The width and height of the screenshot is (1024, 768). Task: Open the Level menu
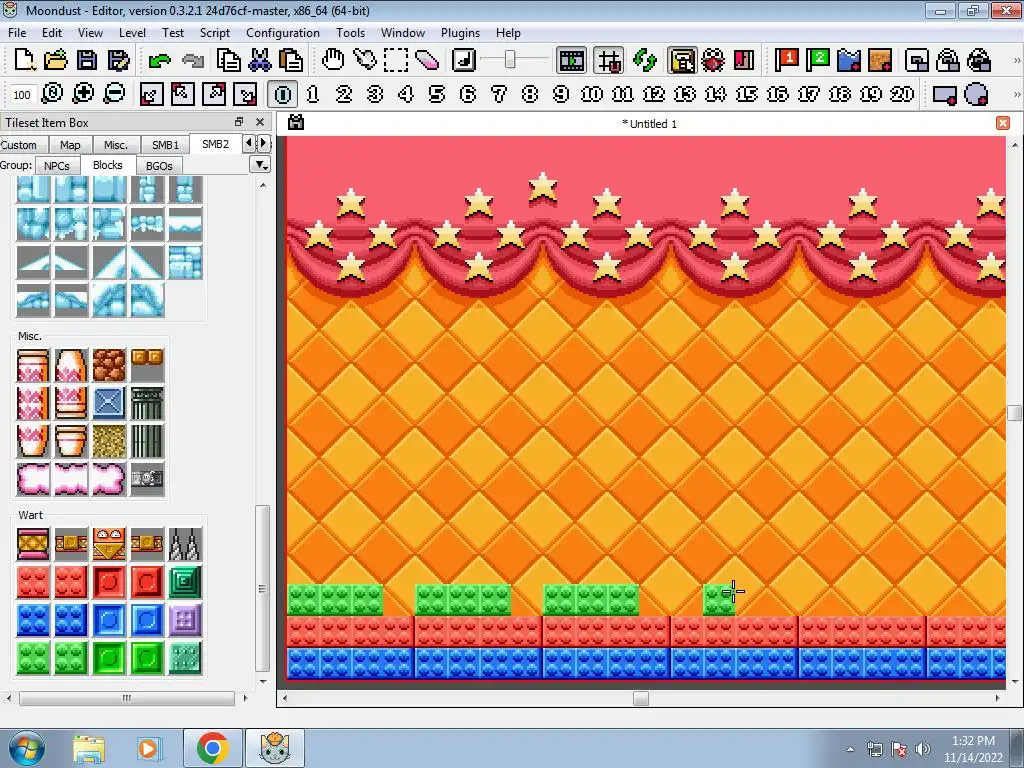(132, 33)
